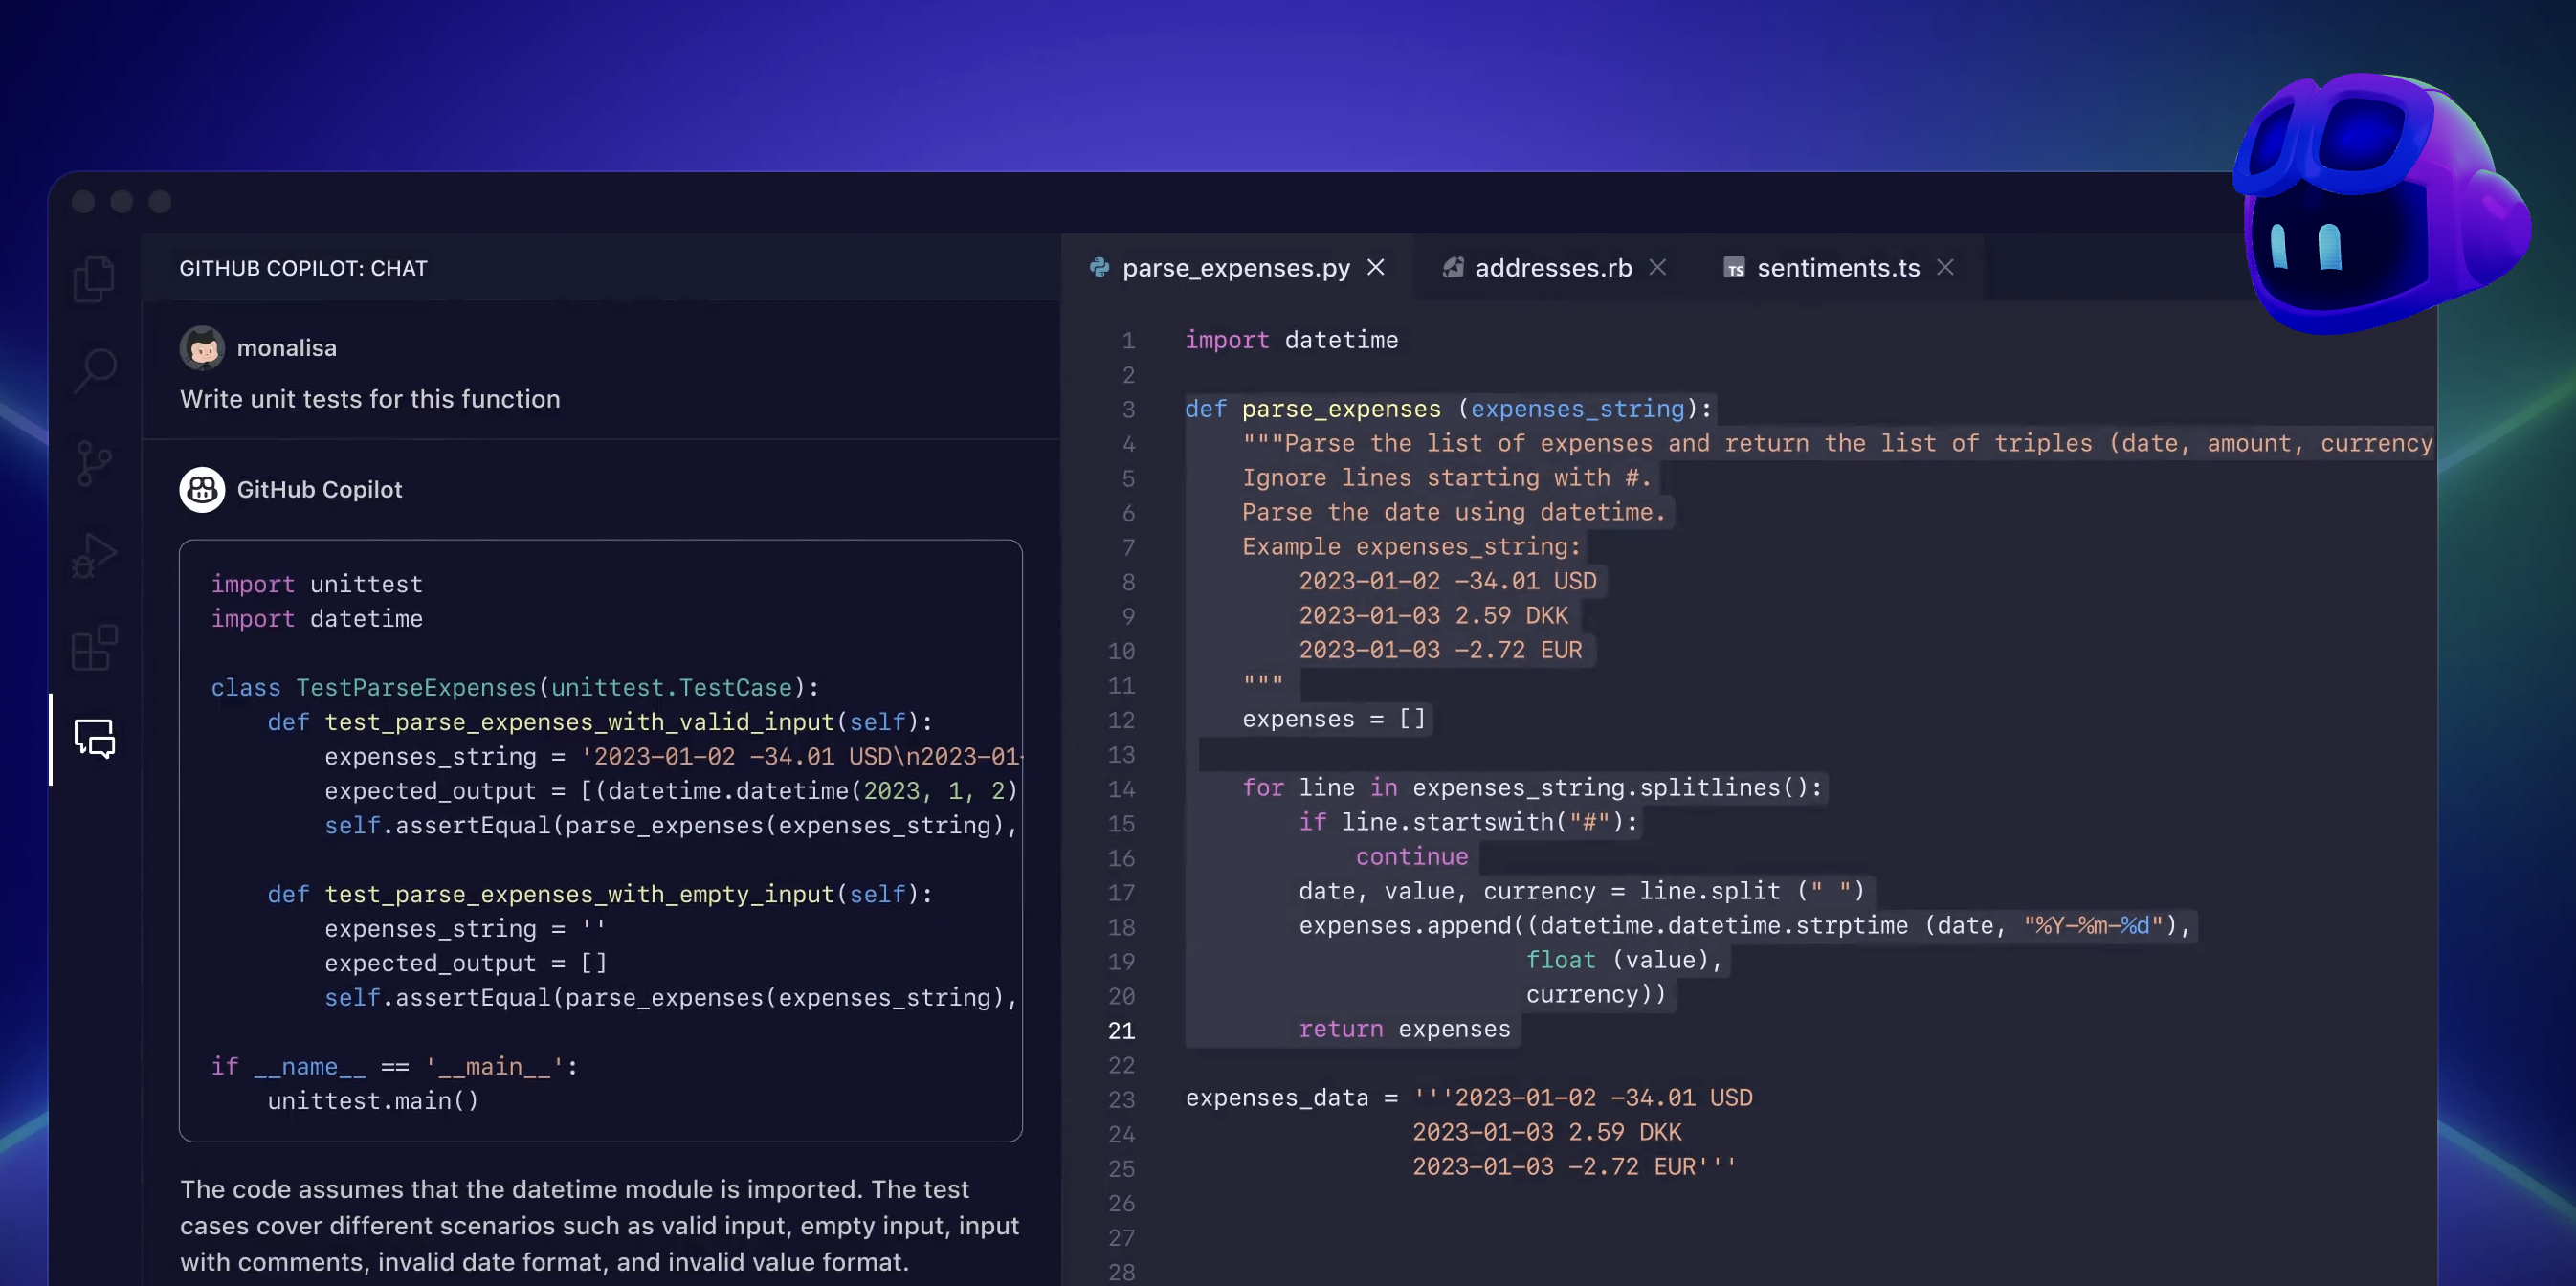Click 'import datetime' on editor line 1
This screenshot has height=1286, width=2576.
point(1291,340)
